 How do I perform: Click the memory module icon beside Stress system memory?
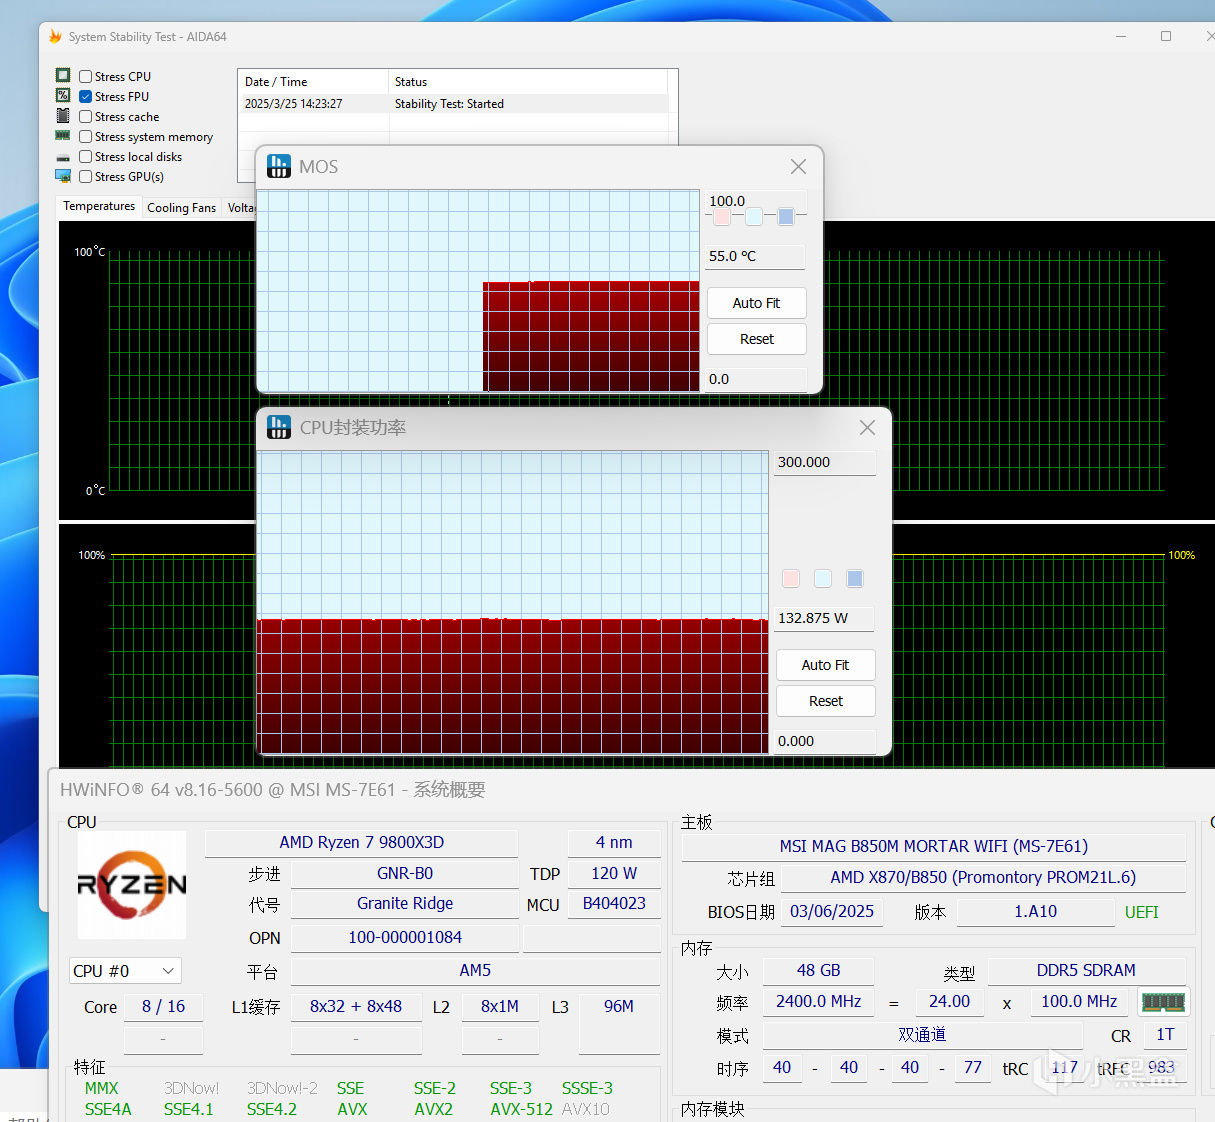click(x=63, y=136)
